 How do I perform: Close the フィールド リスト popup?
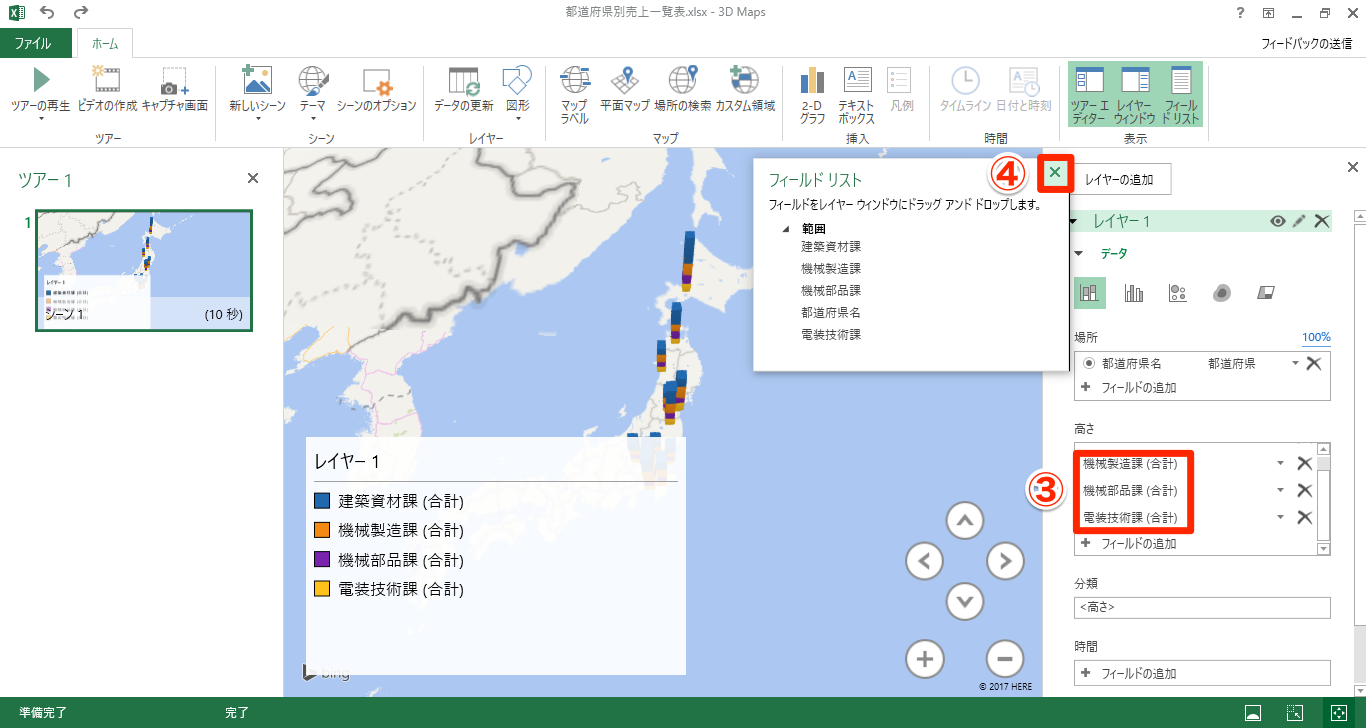point(1055,173)
